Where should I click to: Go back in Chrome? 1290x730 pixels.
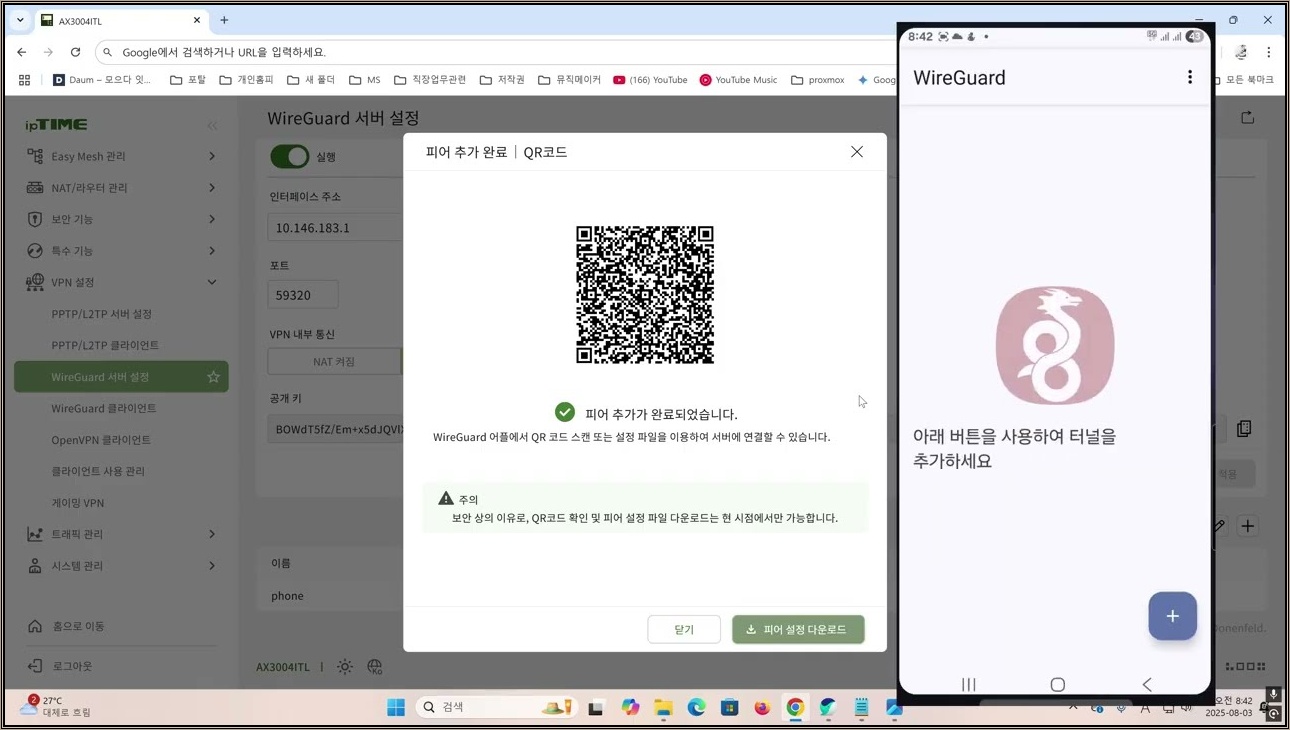22,52
